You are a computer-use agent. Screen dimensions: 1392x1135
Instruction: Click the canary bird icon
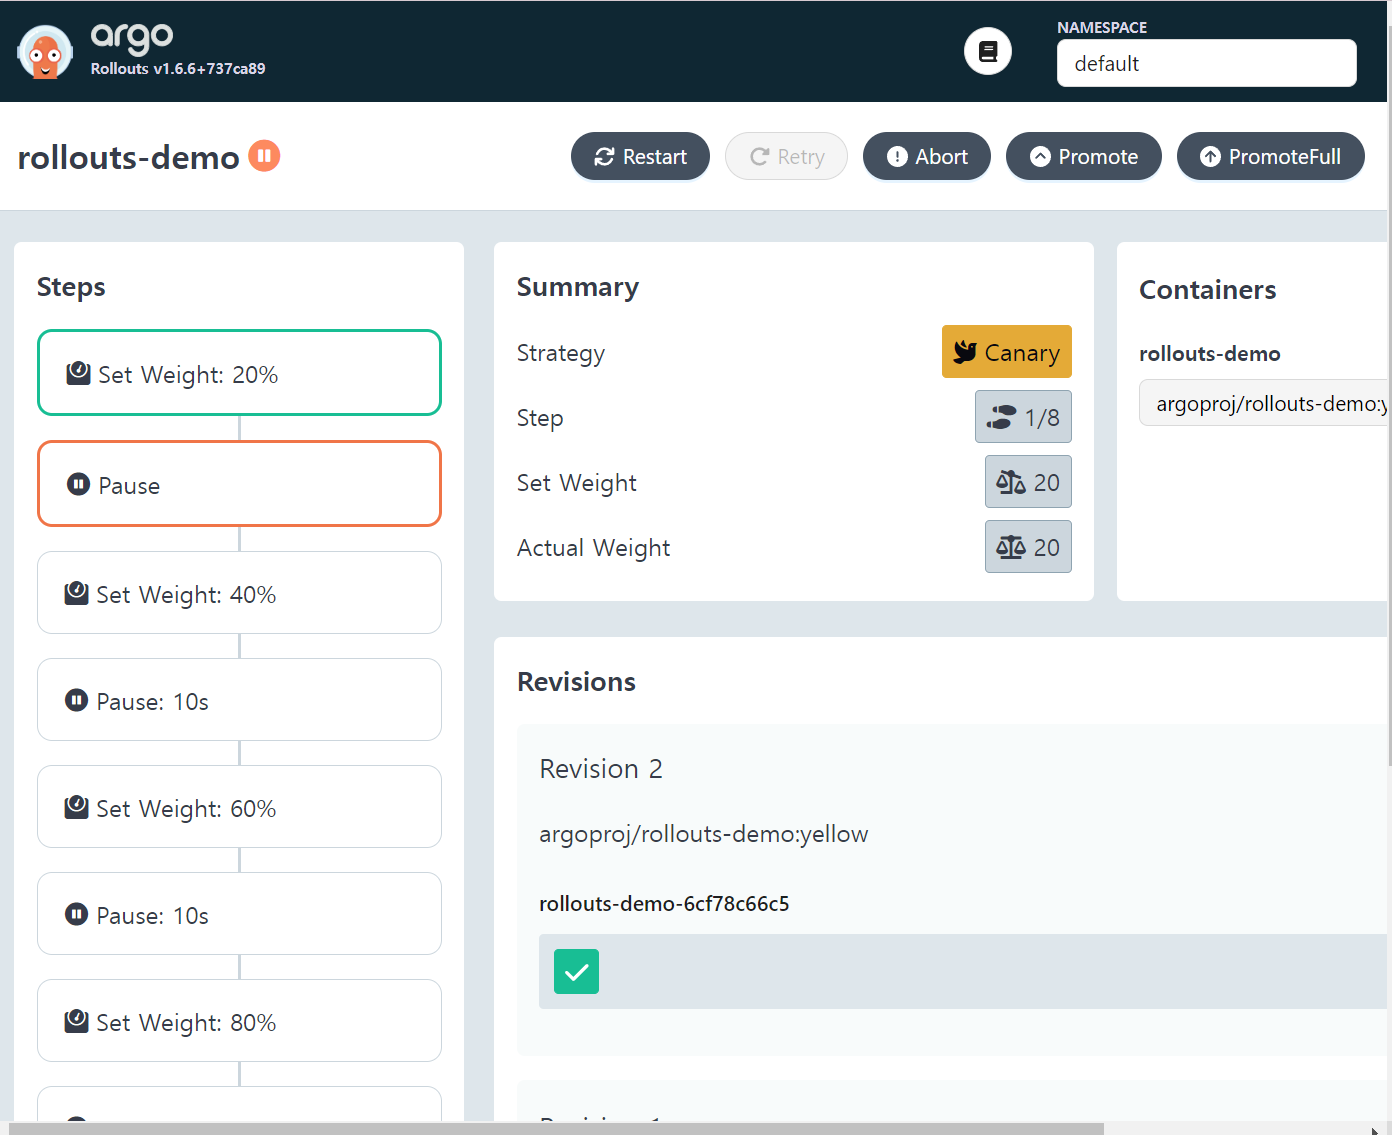tap(965, 352)
